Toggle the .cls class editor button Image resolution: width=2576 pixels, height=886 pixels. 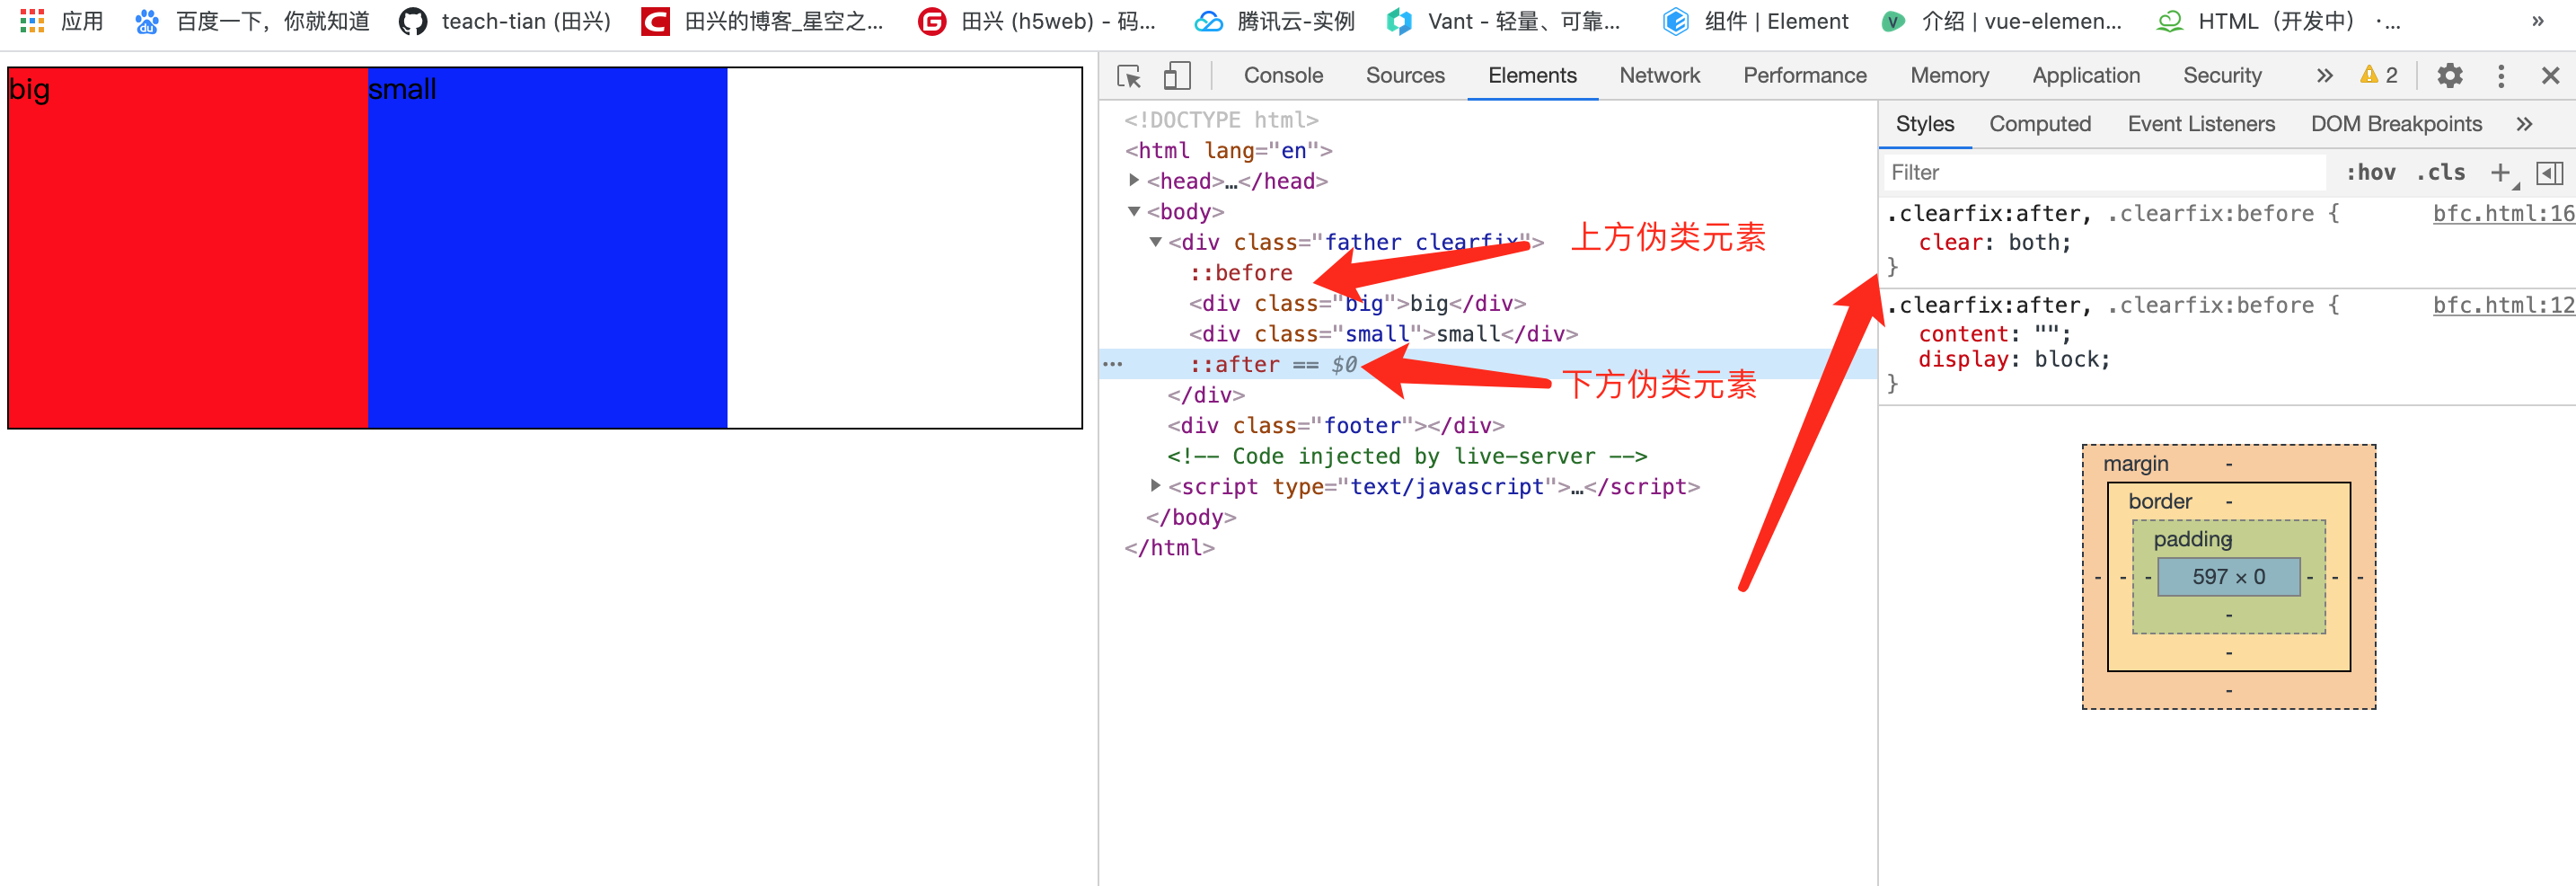pos(2440,173)
